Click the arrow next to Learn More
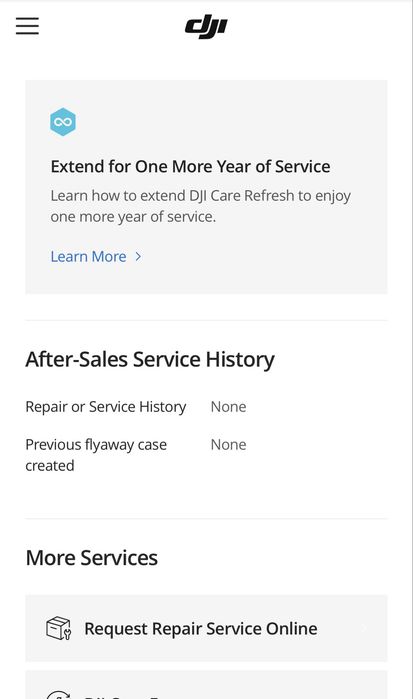The width and height of the screenshot is (413, 699). click(x=138, y=256)
